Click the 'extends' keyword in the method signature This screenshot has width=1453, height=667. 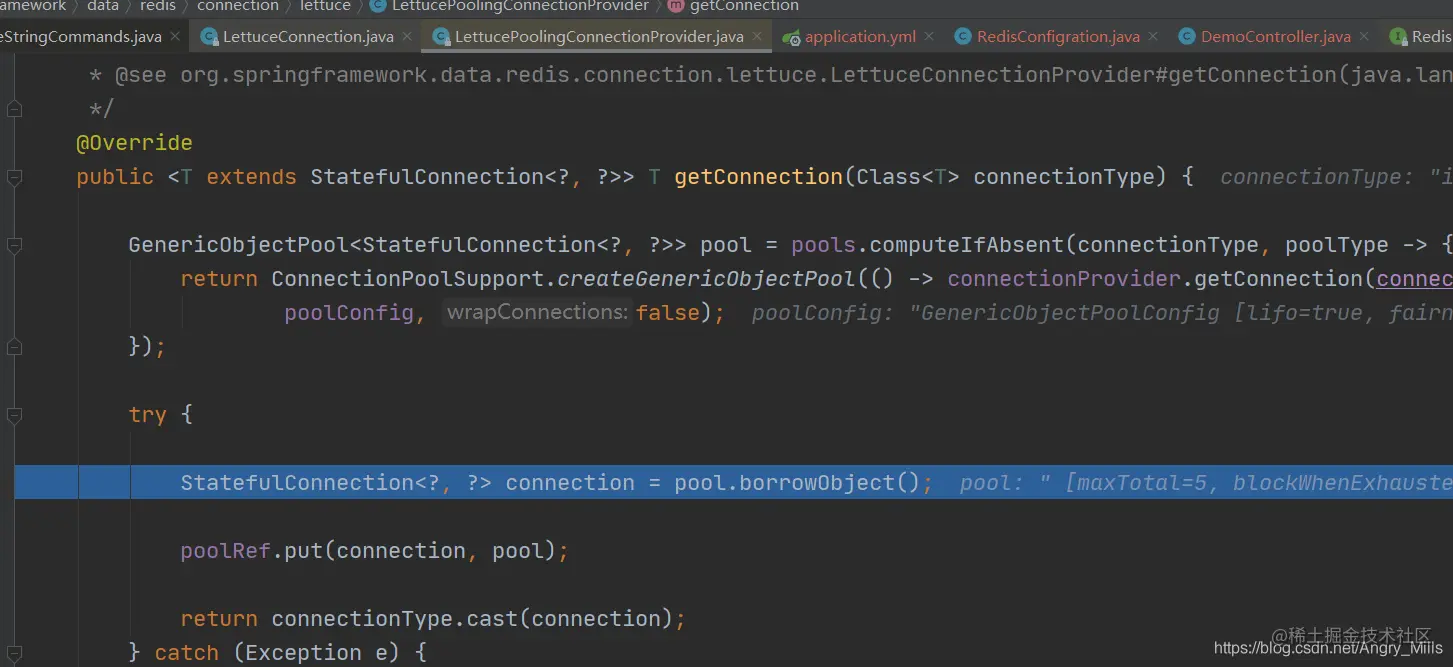tap(251, 177)
